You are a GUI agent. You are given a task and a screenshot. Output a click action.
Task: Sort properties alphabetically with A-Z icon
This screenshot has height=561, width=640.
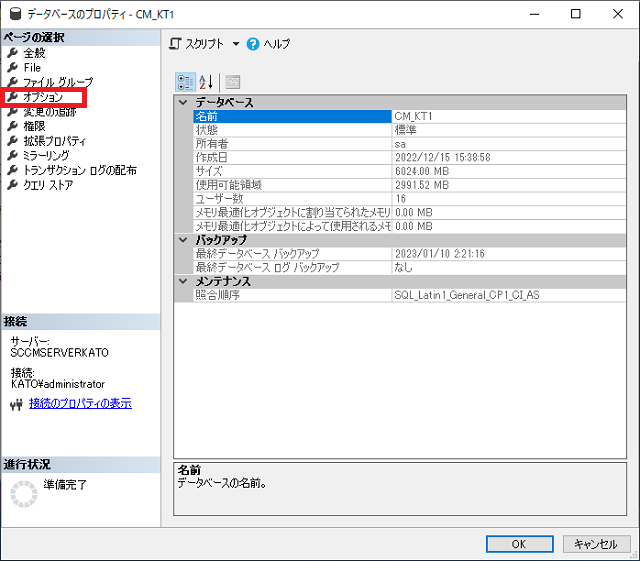click(x=206, y=82)
